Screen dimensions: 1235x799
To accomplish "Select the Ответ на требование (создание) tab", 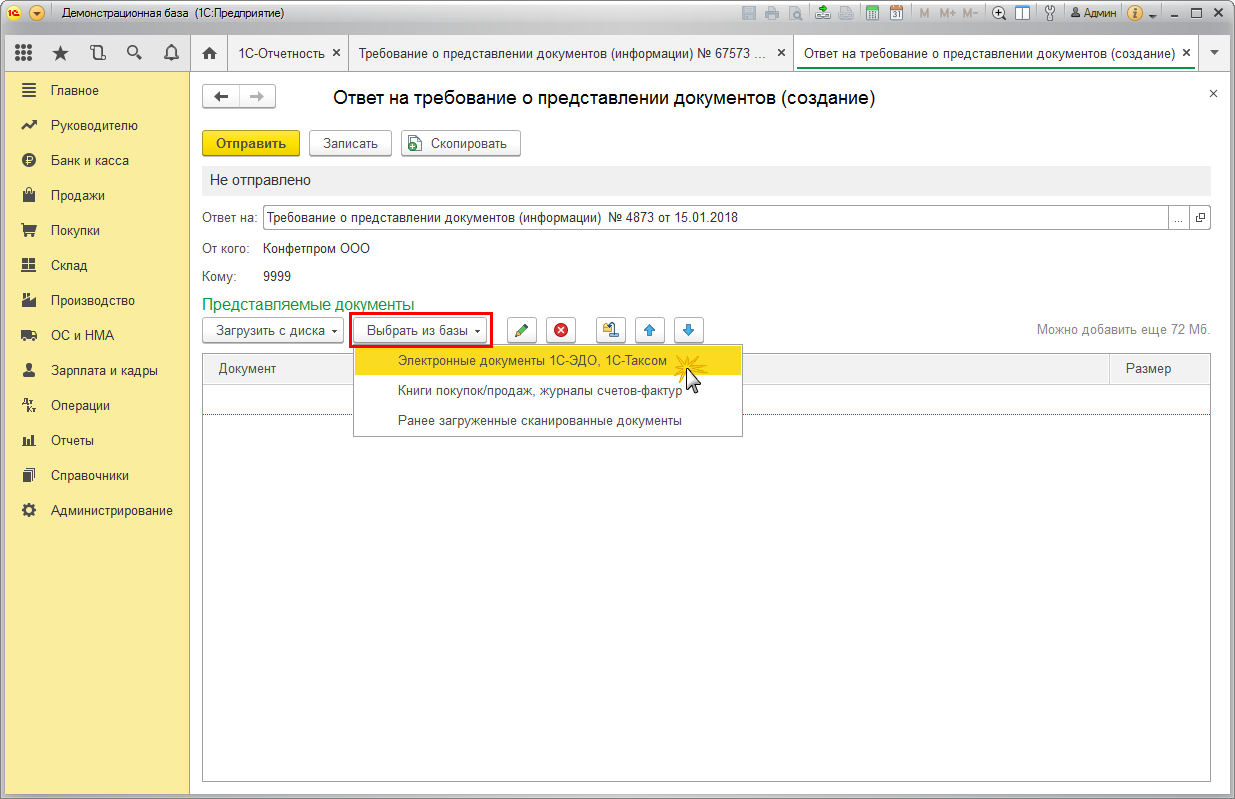I will click(990, 53).
